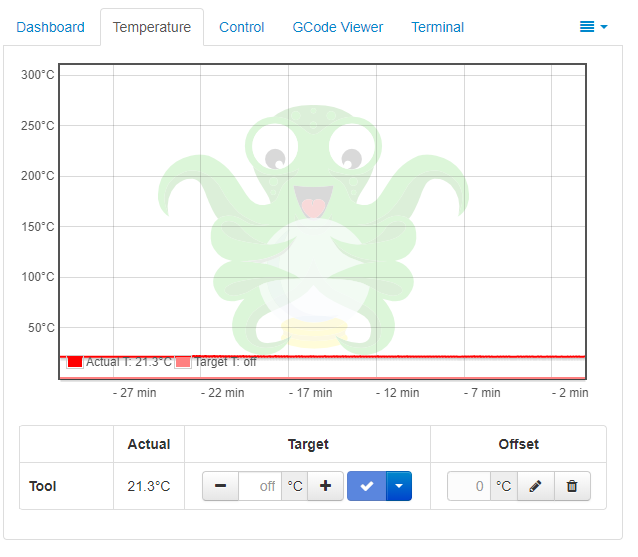This screenshot has width=638, height=557.
Task: Open the Dashboard tab
Action: [x=50, y=27]
